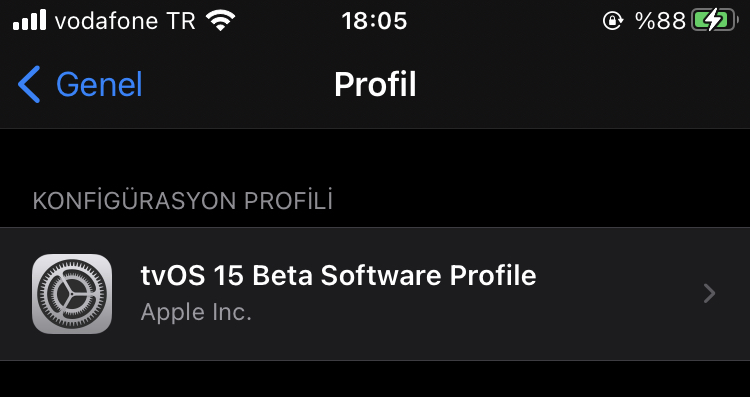Tap the Wi-Fi status icon

(220, 21)
